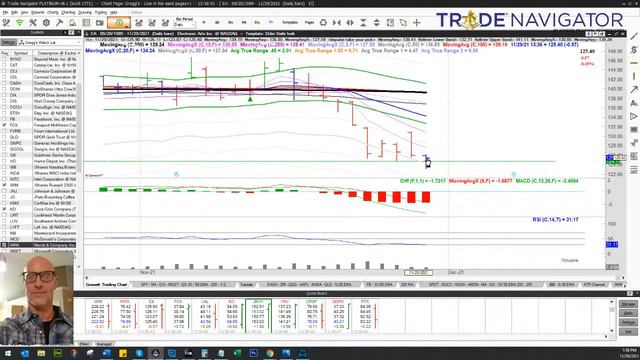The width and height of the screenshot is (640, 360).
Task: Click the refresh arrows icon after Pages
Action: tap(323, 22)
